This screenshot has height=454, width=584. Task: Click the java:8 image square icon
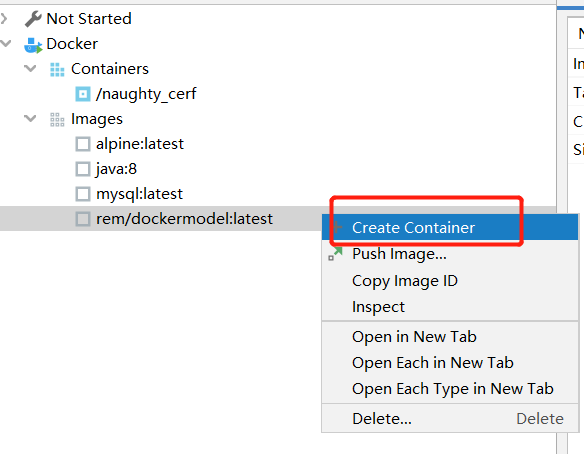83,169
